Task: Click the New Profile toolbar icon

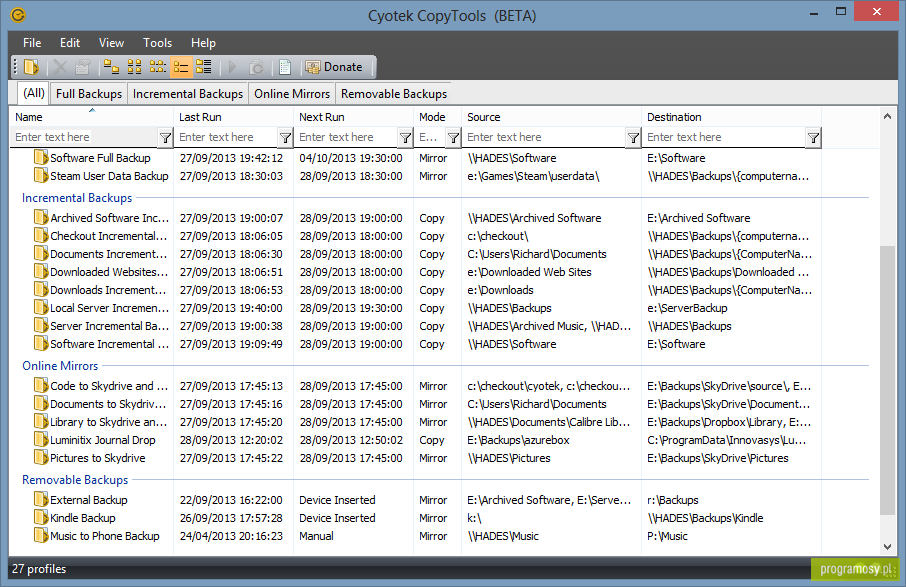Action: click(31, 67)
